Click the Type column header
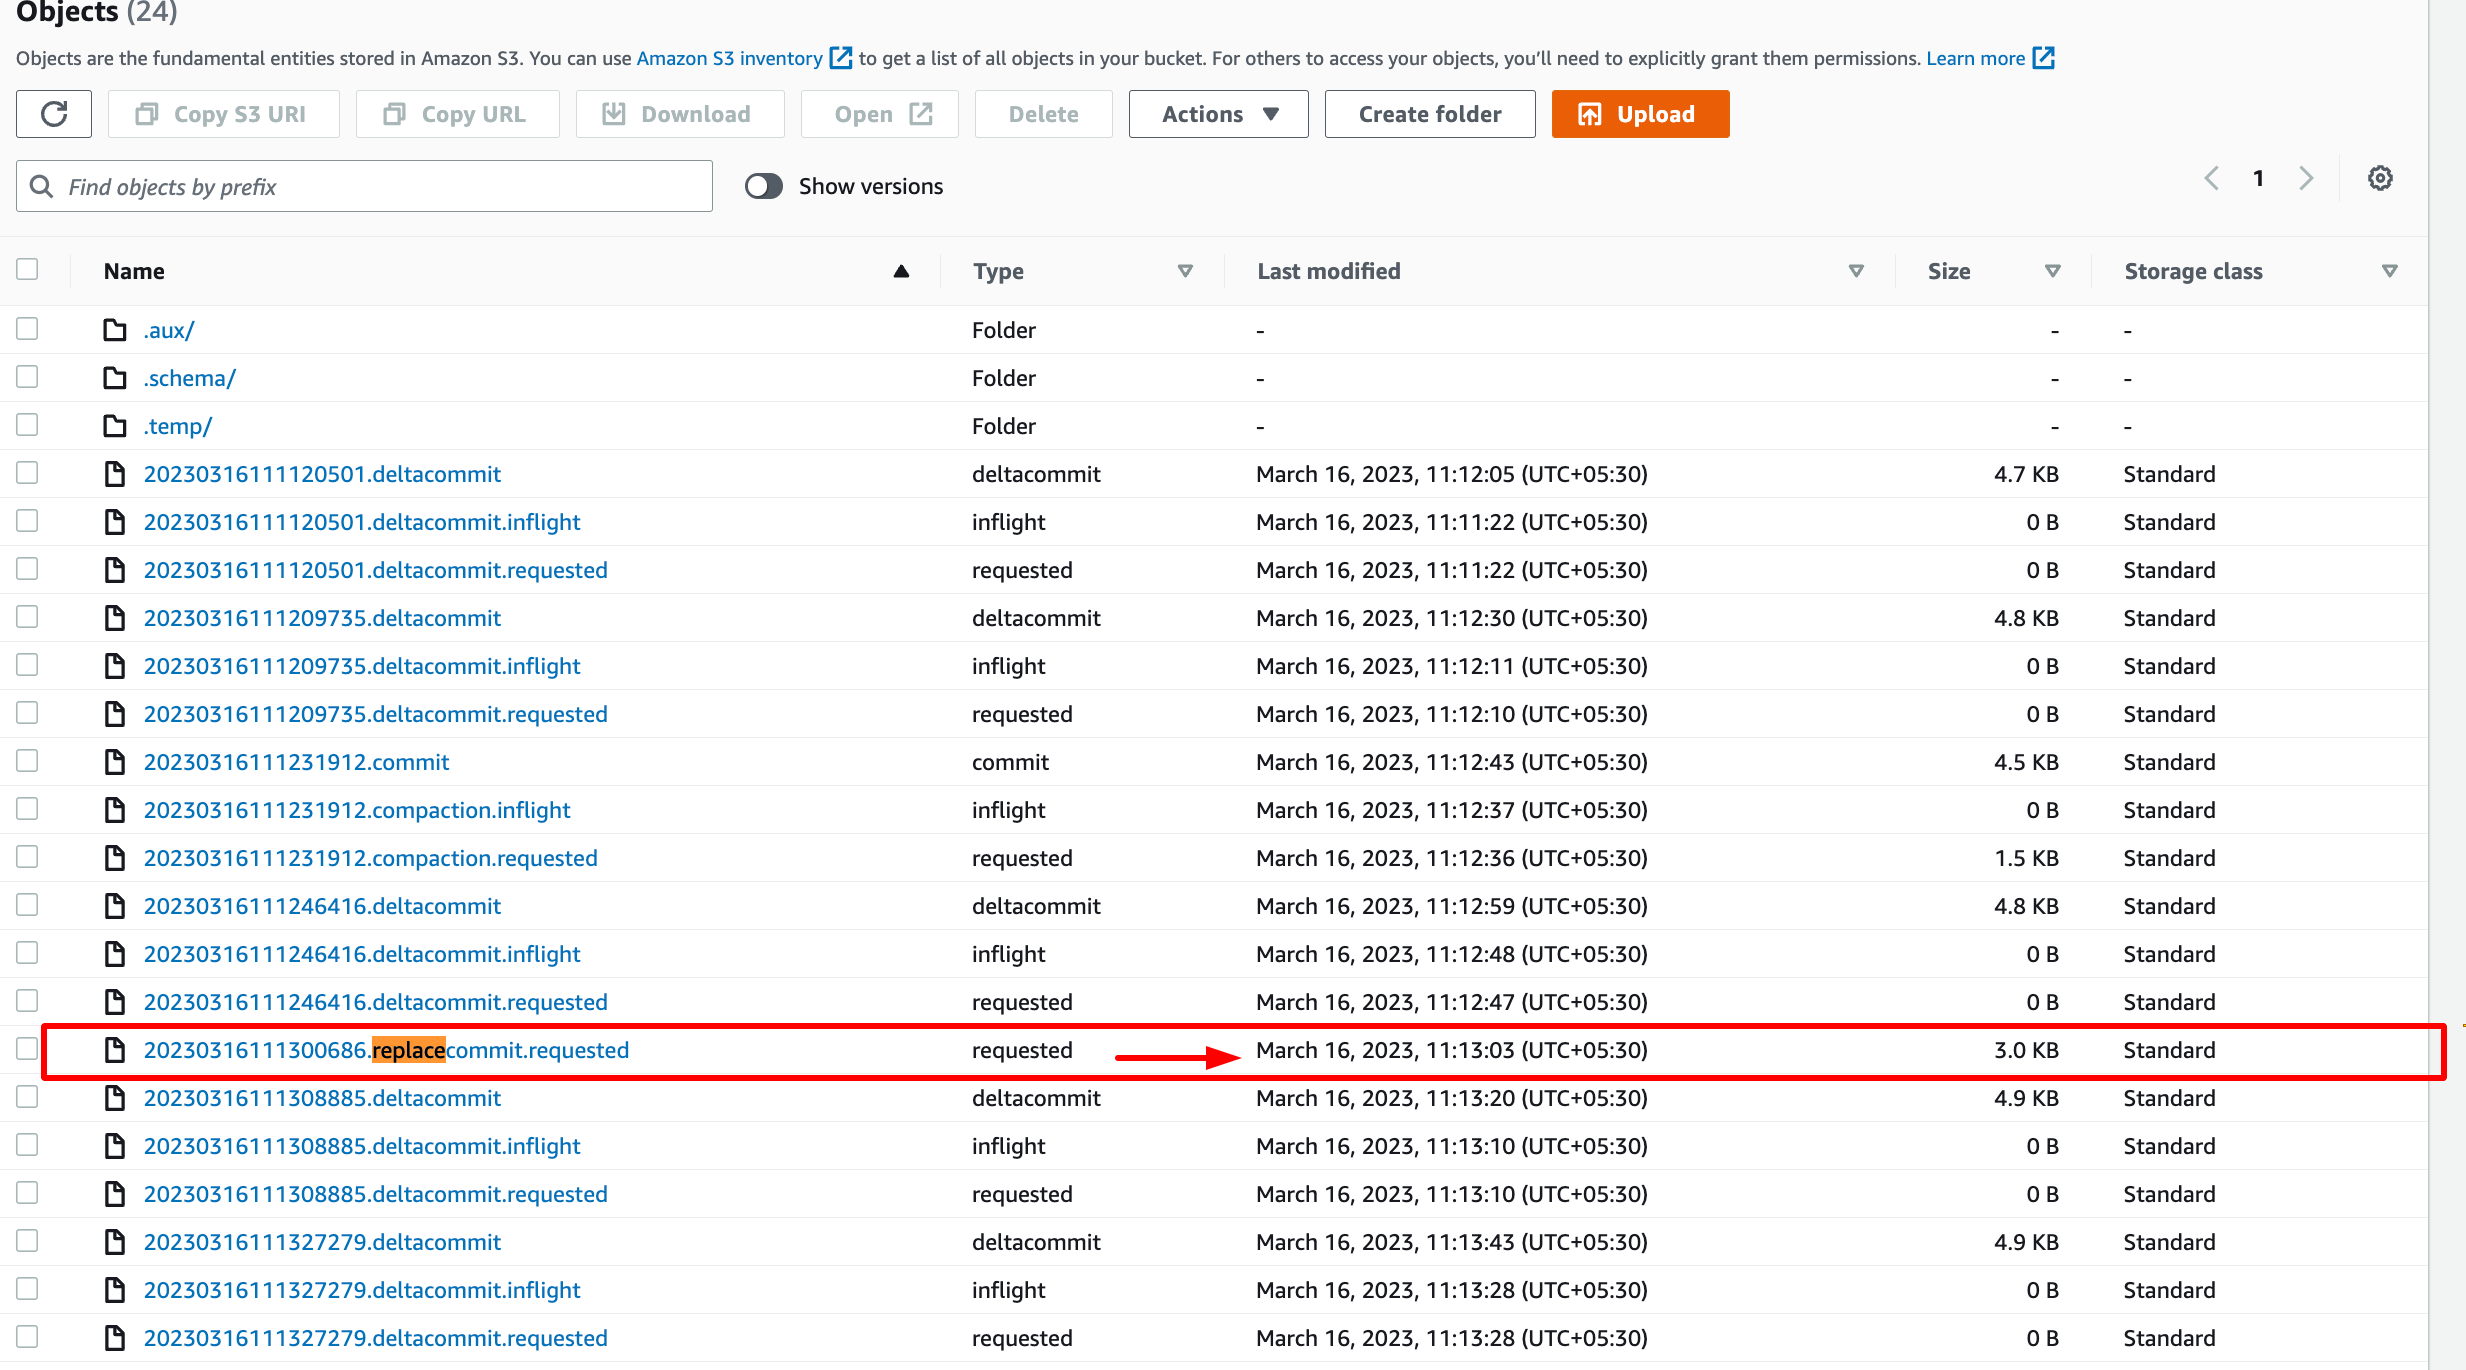2466x1370 pixels. tap(998, 271)
